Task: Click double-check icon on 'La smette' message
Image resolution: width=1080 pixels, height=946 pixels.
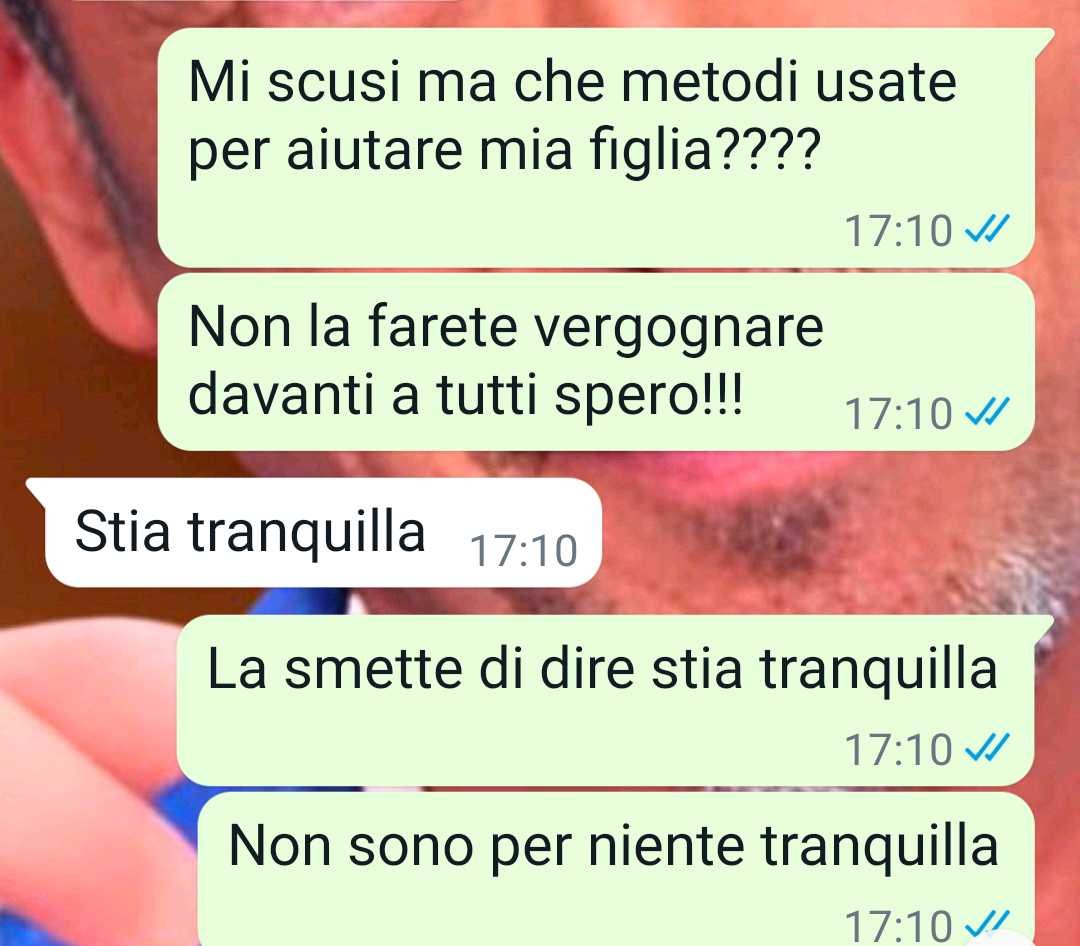Action: coord(987,748)
